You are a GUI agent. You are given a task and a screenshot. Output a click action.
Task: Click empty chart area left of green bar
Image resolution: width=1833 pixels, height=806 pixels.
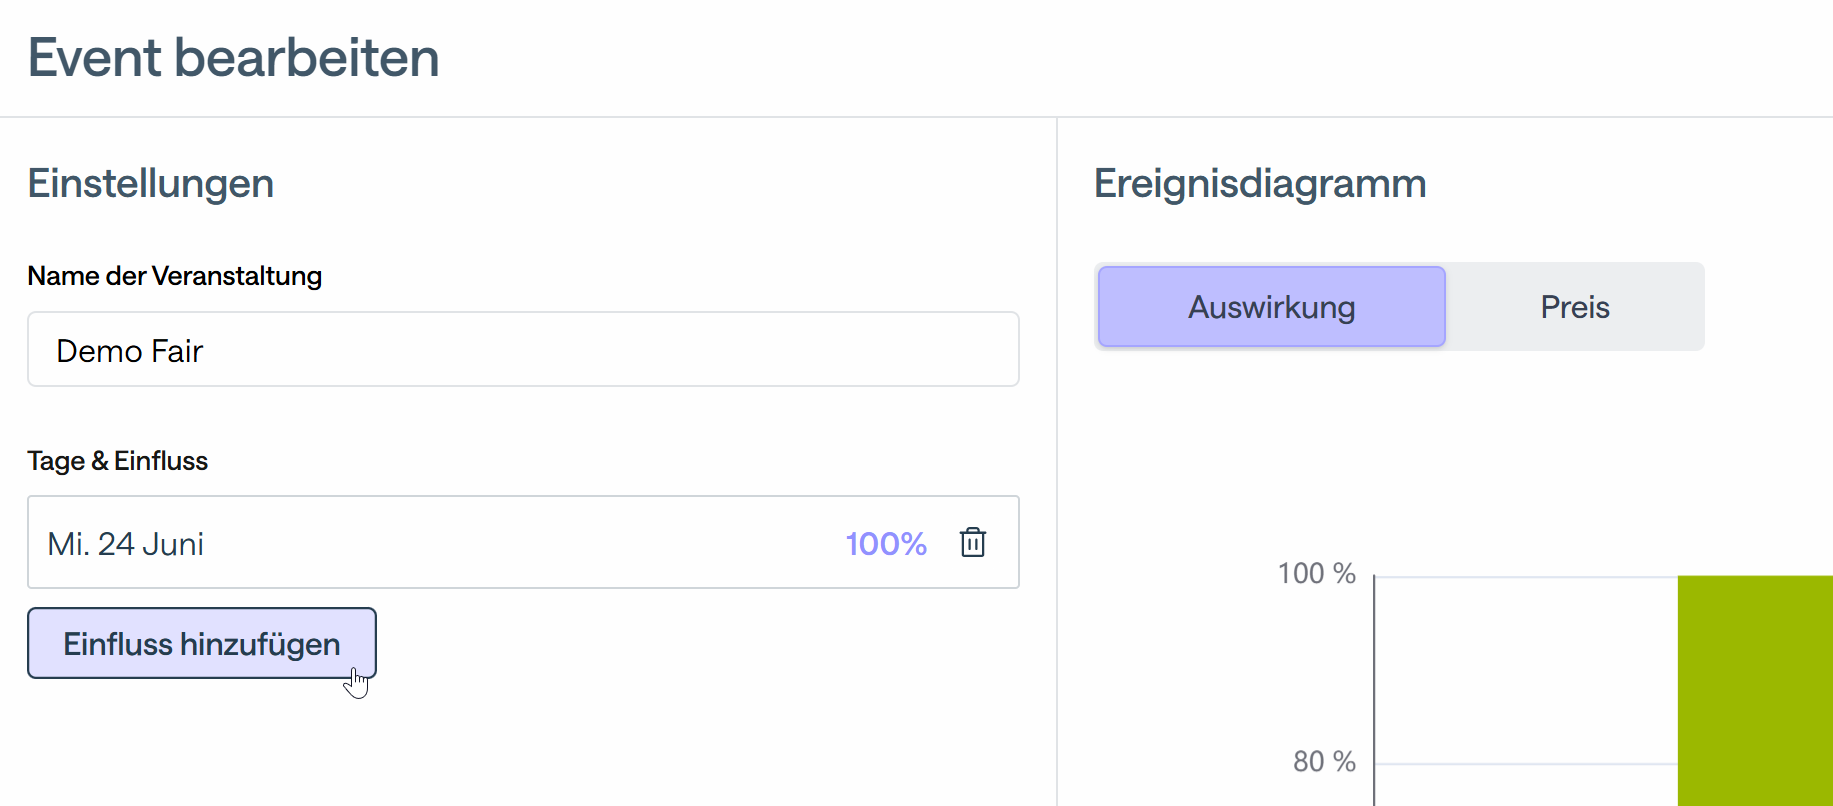coord(1525,670)
